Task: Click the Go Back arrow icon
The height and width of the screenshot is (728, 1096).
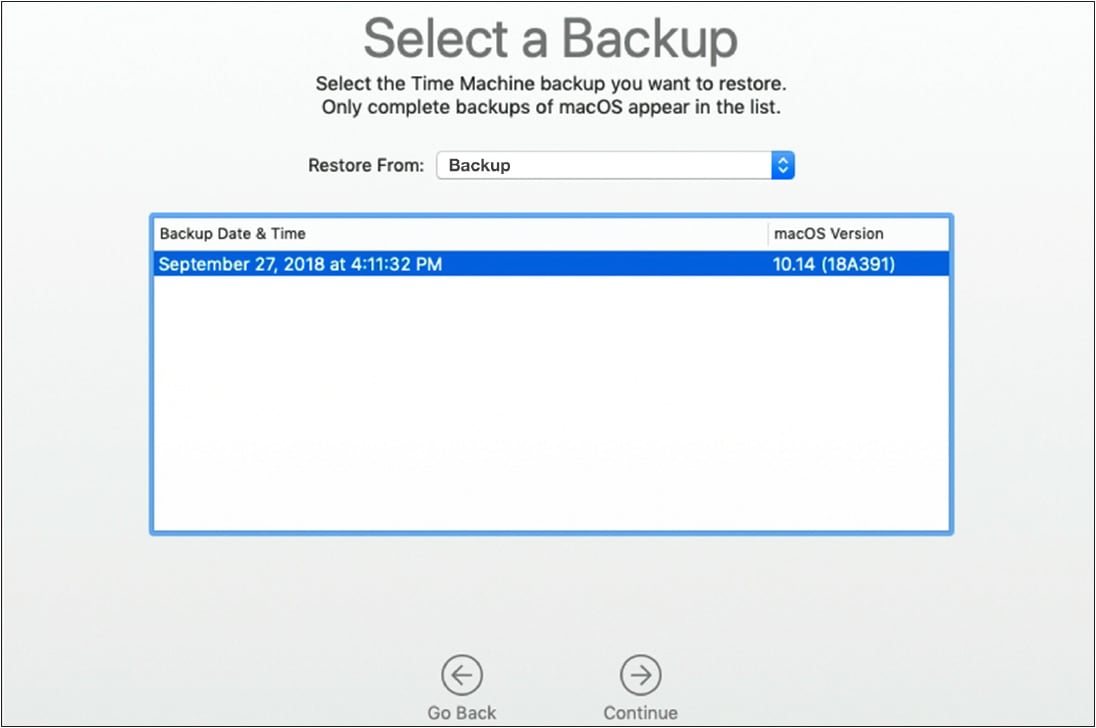Action: click(x=461, y=674)
